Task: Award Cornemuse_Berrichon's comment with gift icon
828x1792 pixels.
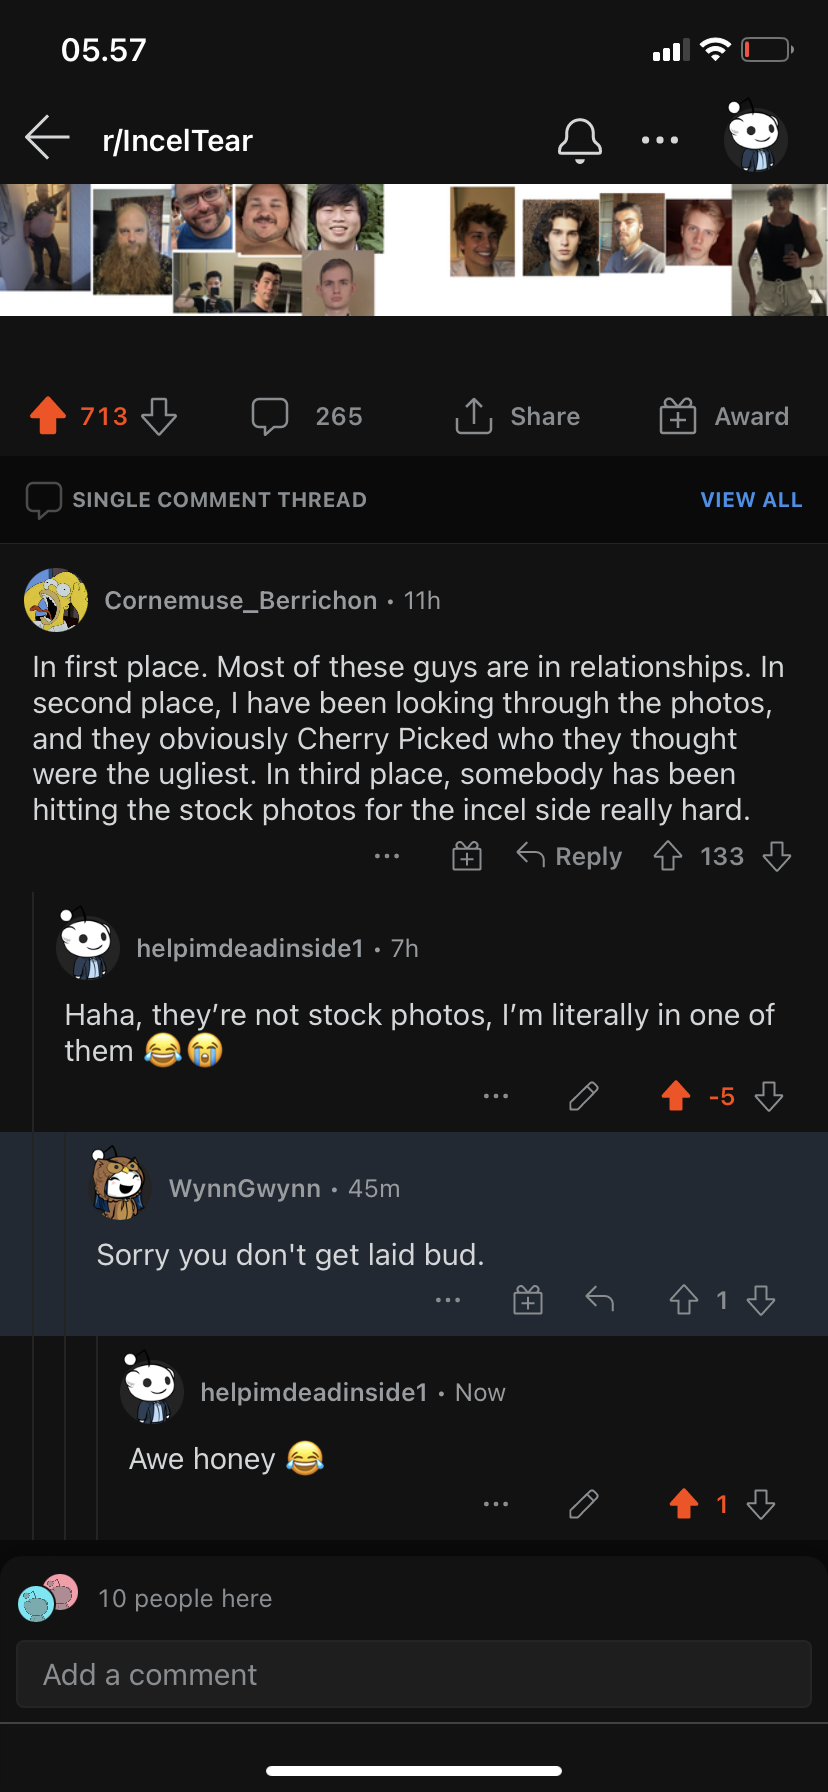Action: pos(467,857)
